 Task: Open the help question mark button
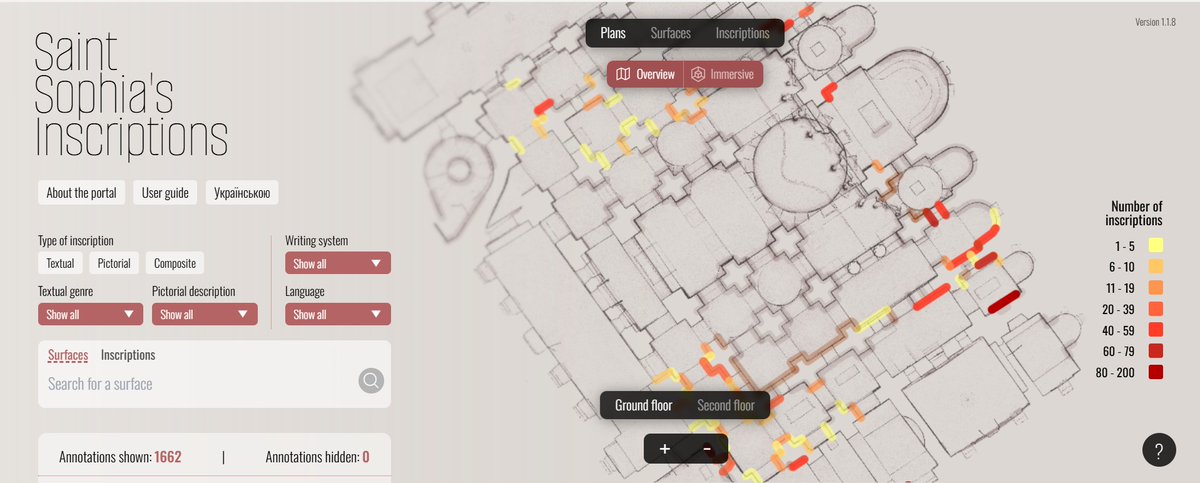[1158, 449]
